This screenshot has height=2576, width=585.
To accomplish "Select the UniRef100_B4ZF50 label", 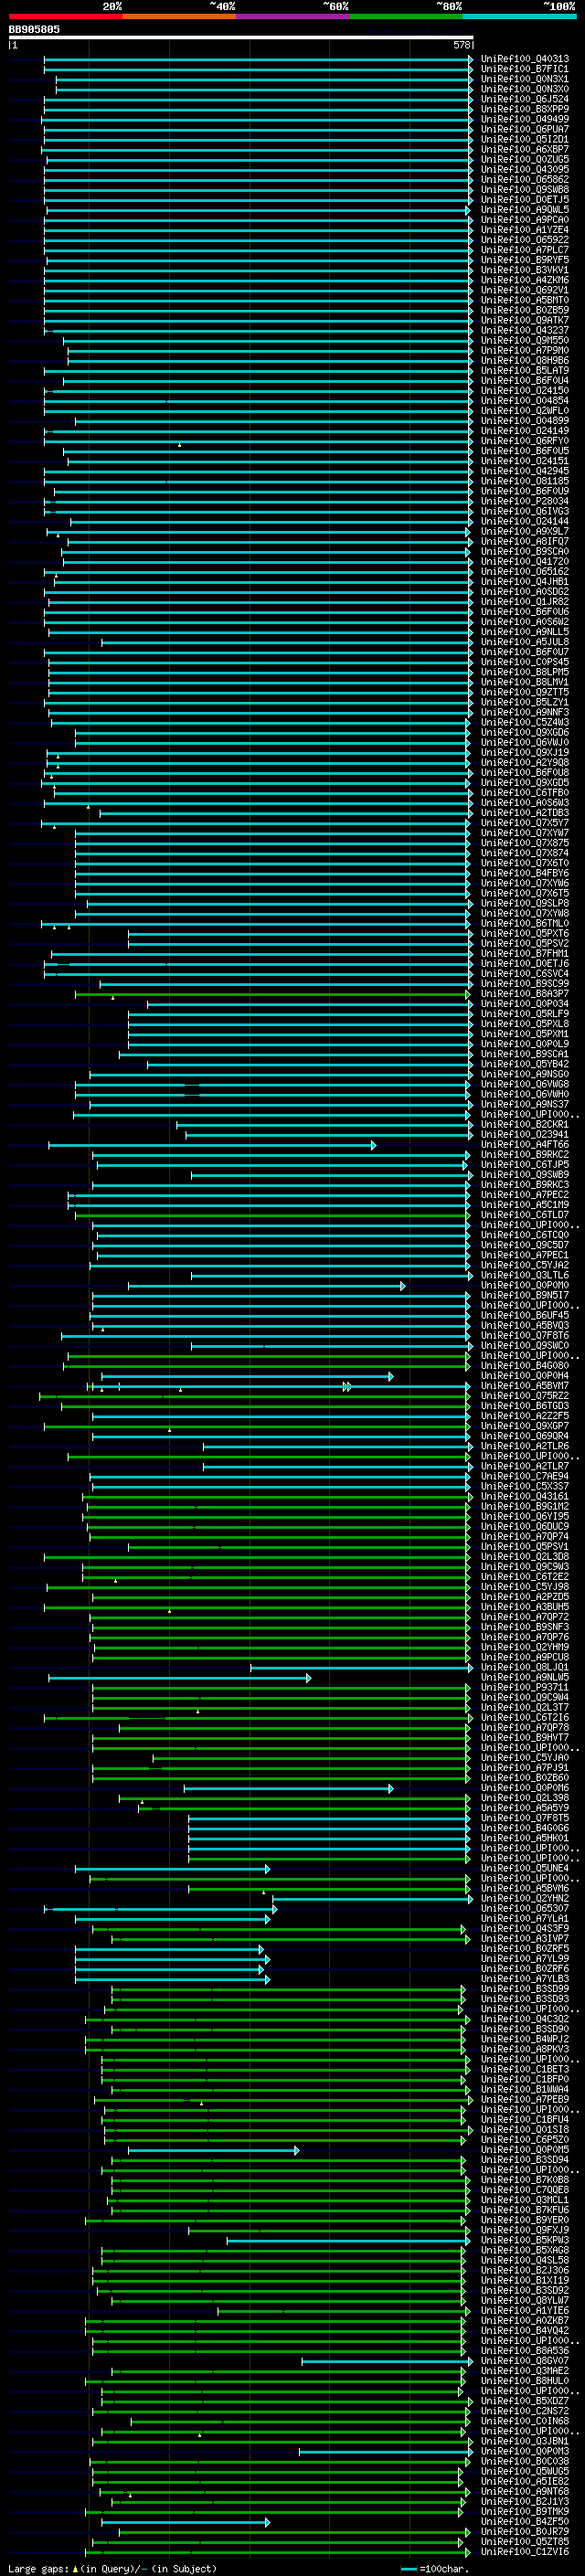I will [x=525, y=2521].
